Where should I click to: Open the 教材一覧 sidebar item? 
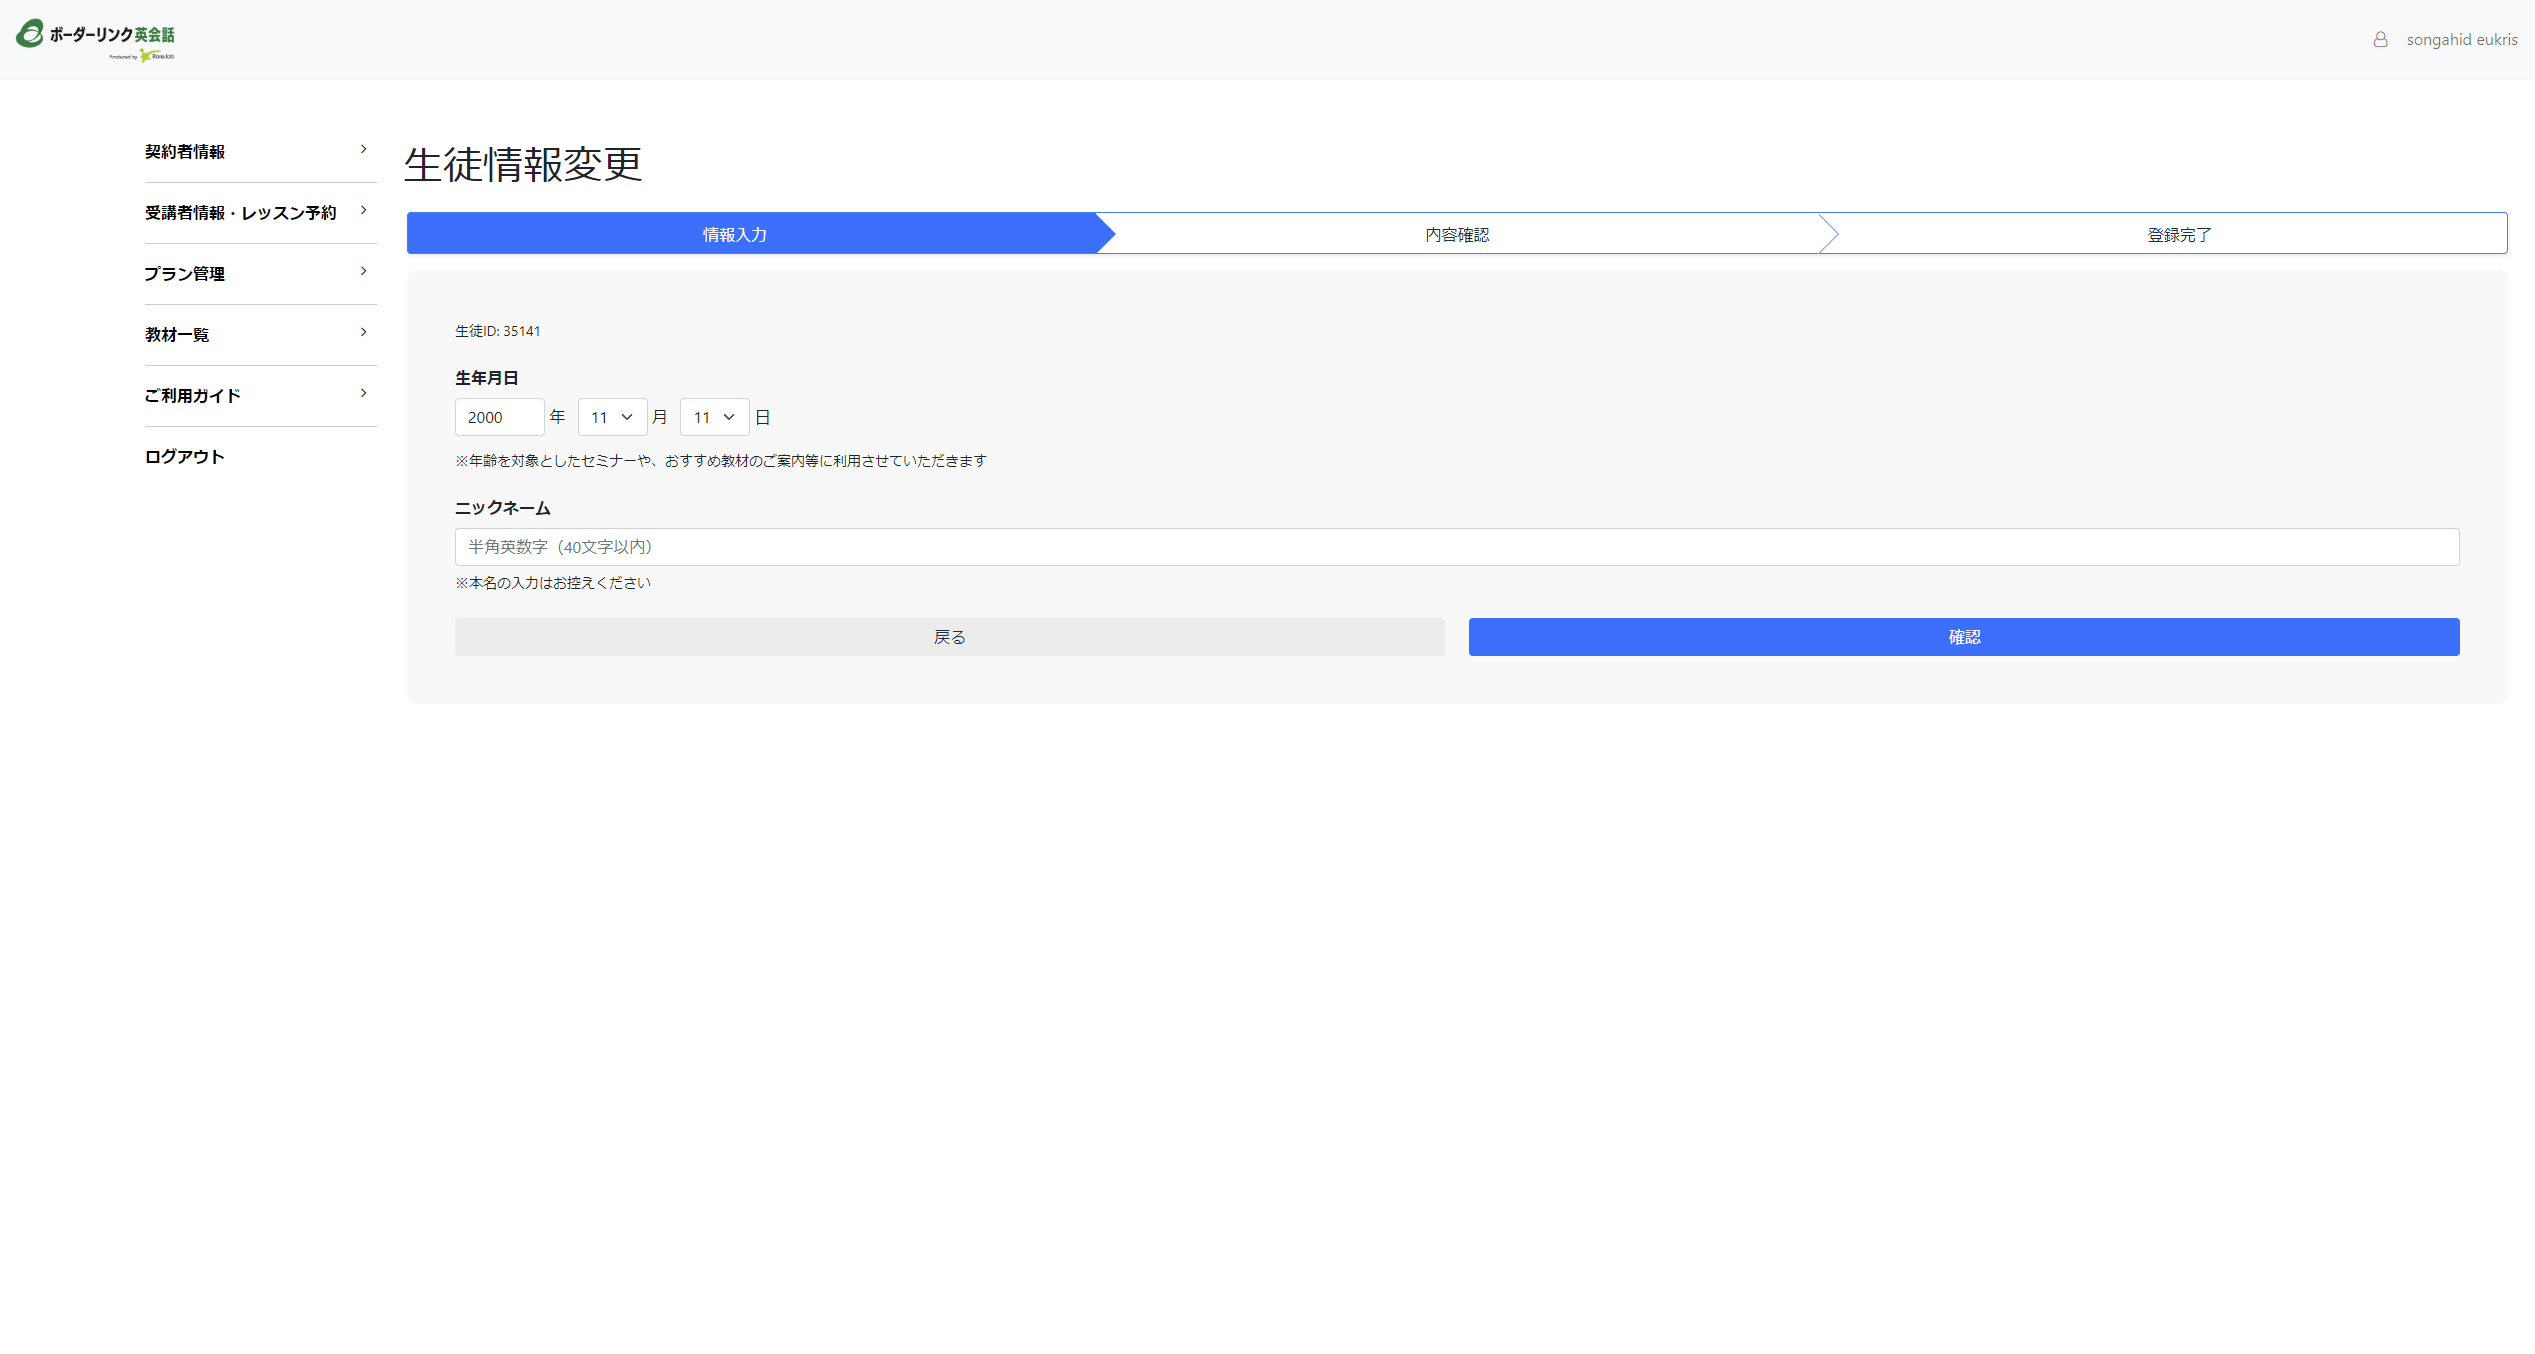pyautogui.click(x=177, y=335)
